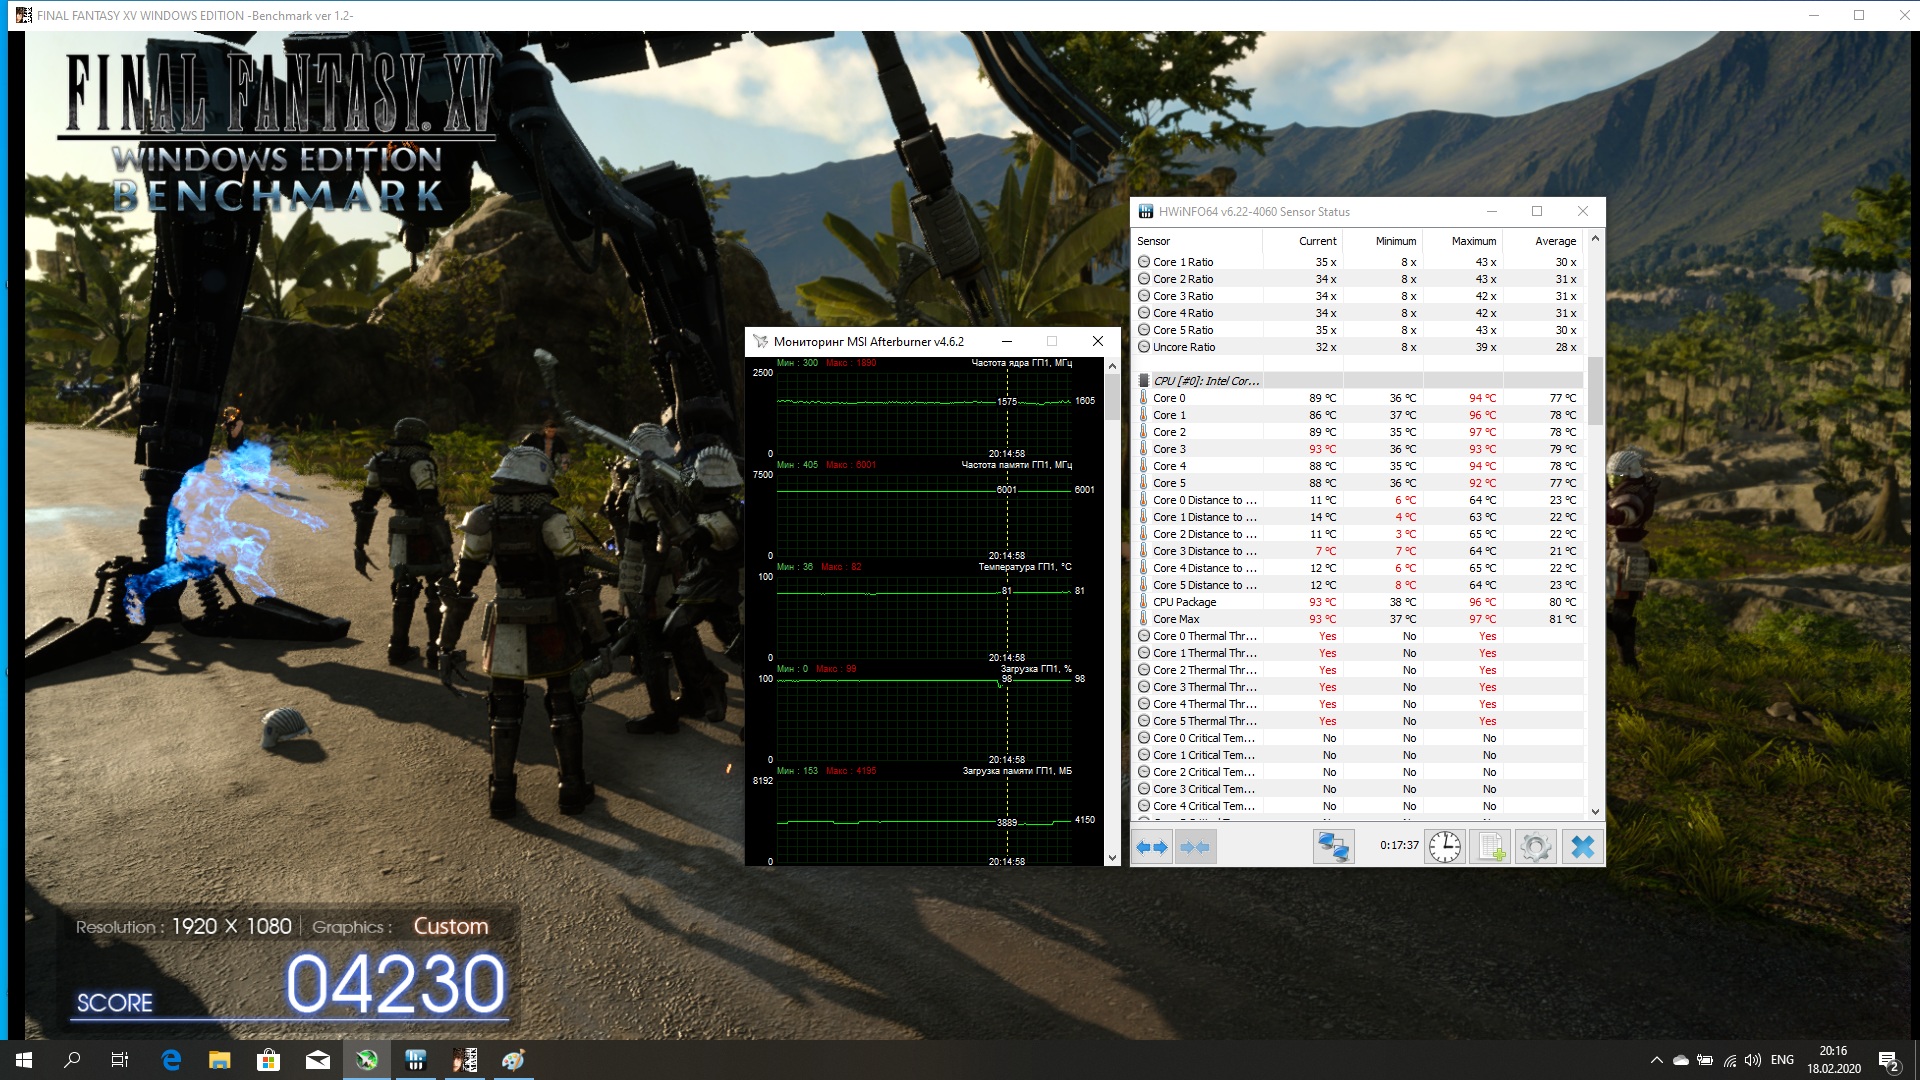Reset sensor timer with clock icon
The width and height of the screenshot is (1920, 1080).
click(1444, 847)
